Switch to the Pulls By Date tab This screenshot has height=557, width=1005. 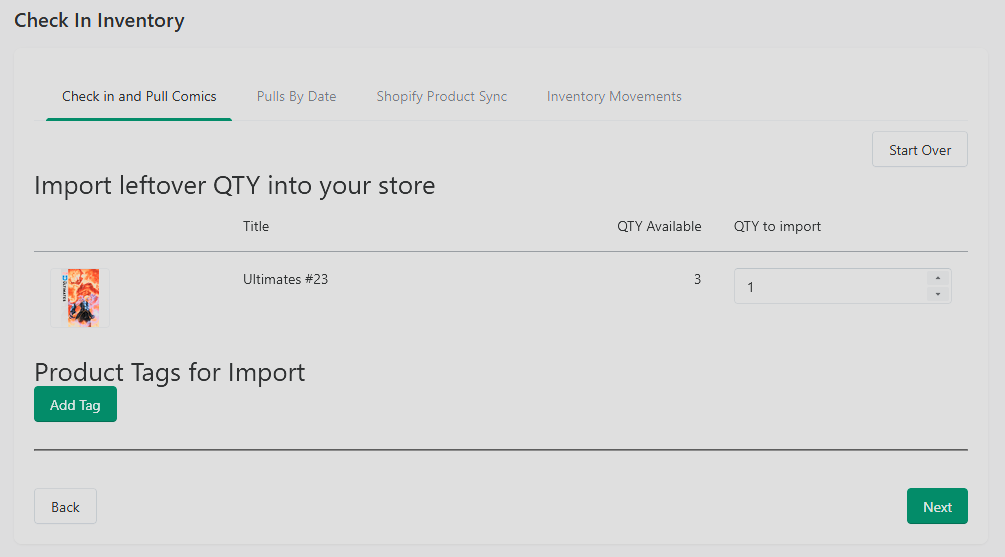pyautogui.click(x=296, y=96)
